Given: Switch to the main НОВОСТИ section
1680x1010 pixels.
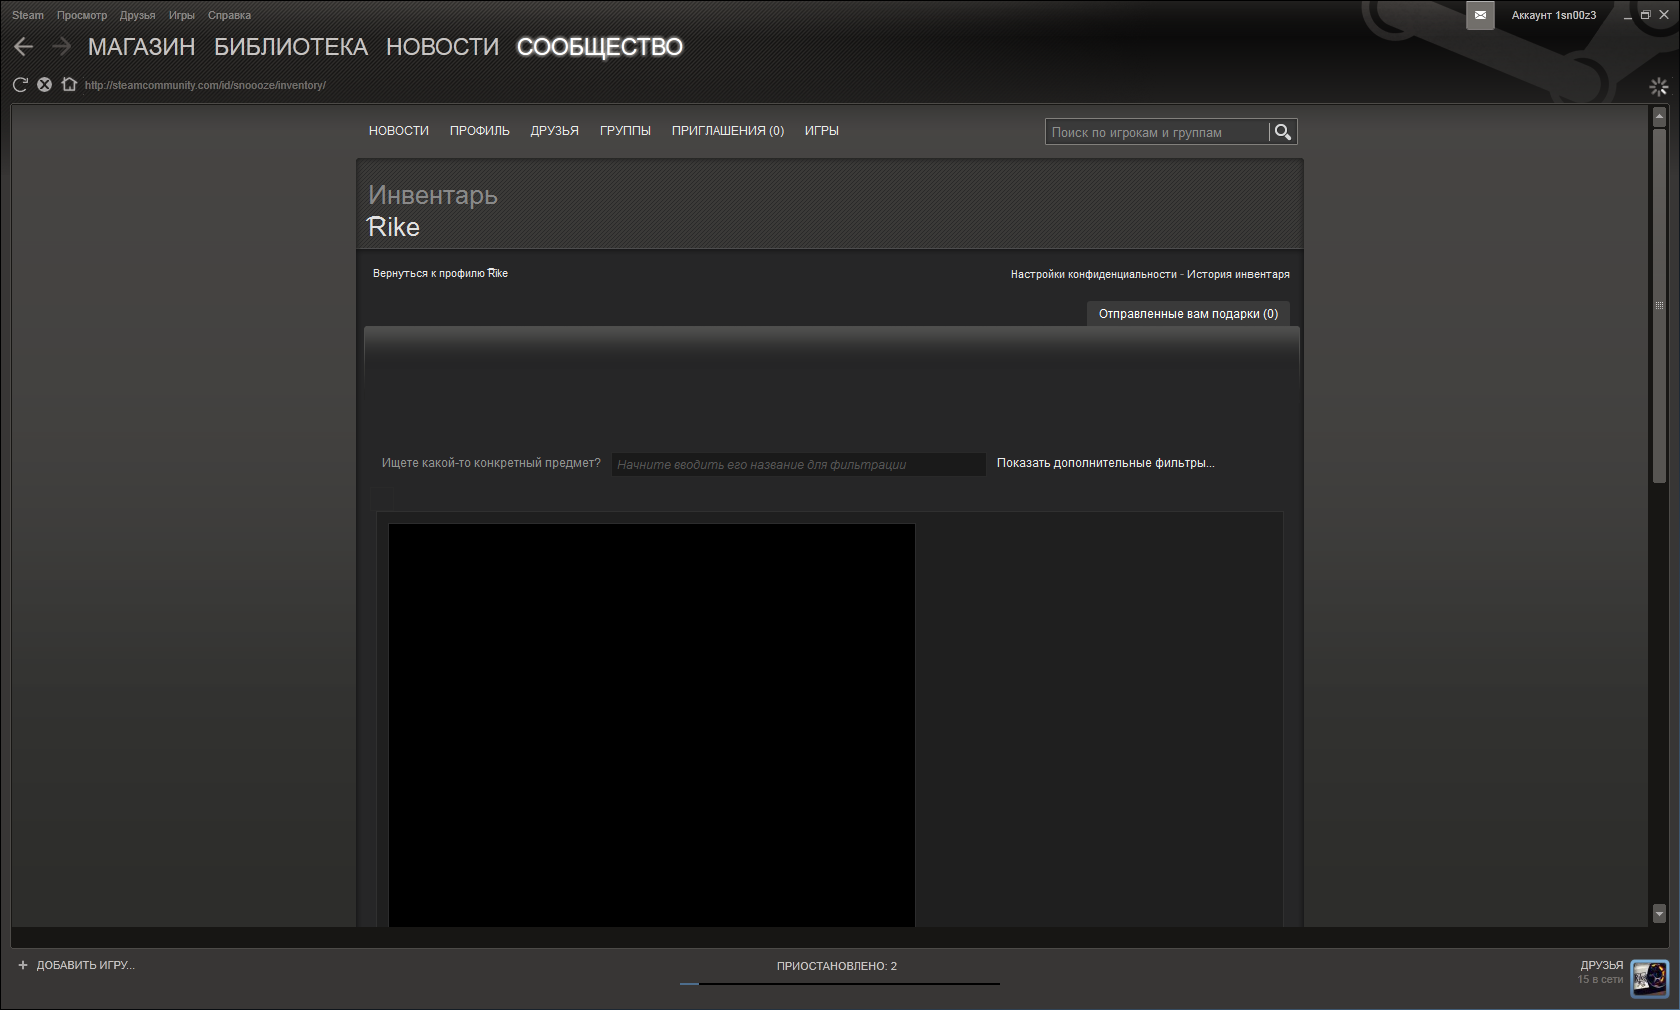Looking at the screenshot, I should pyautogui.click(x=442, y=47).
